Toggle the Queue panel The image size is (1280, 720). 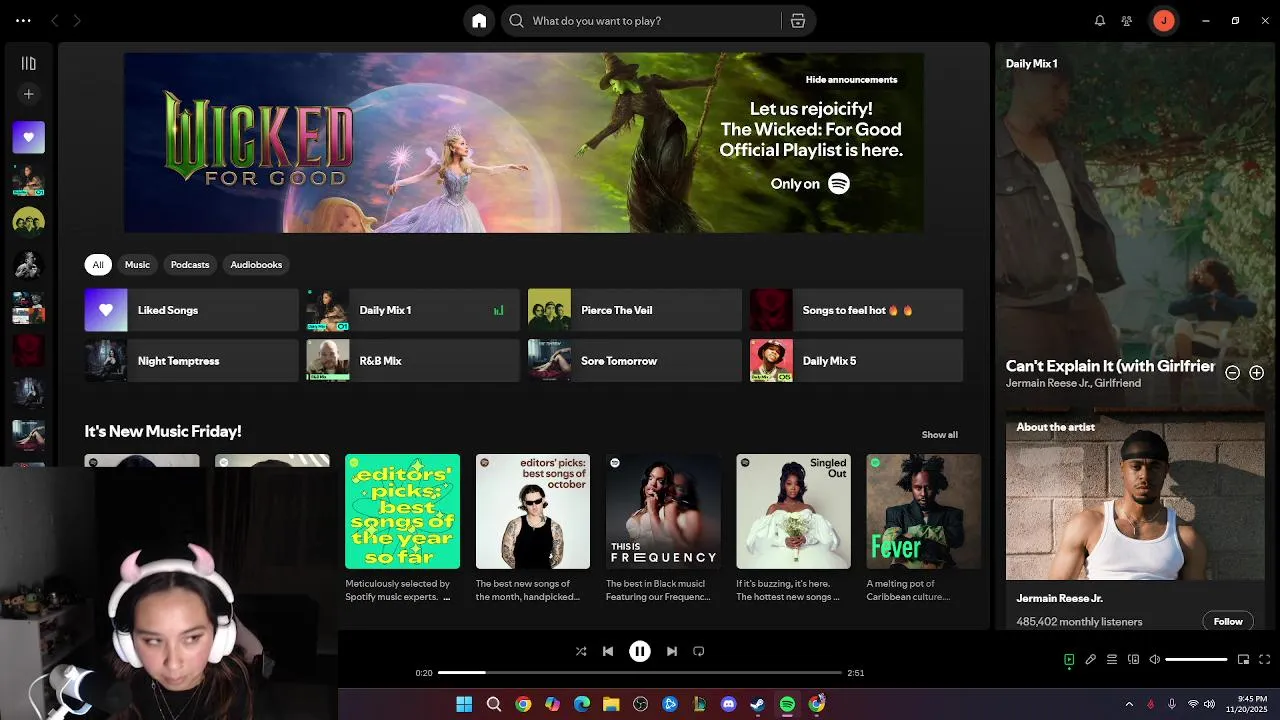[1112, 660]
